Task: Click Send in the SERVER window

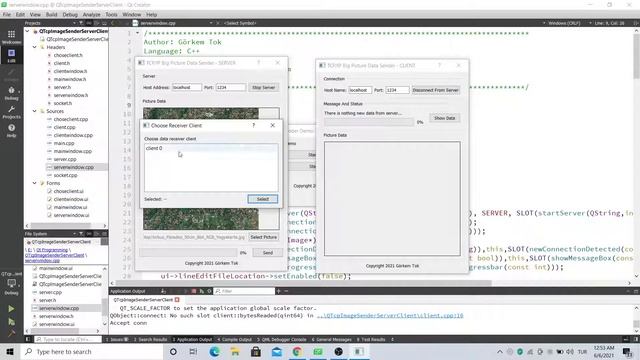Action: [268, 253]
